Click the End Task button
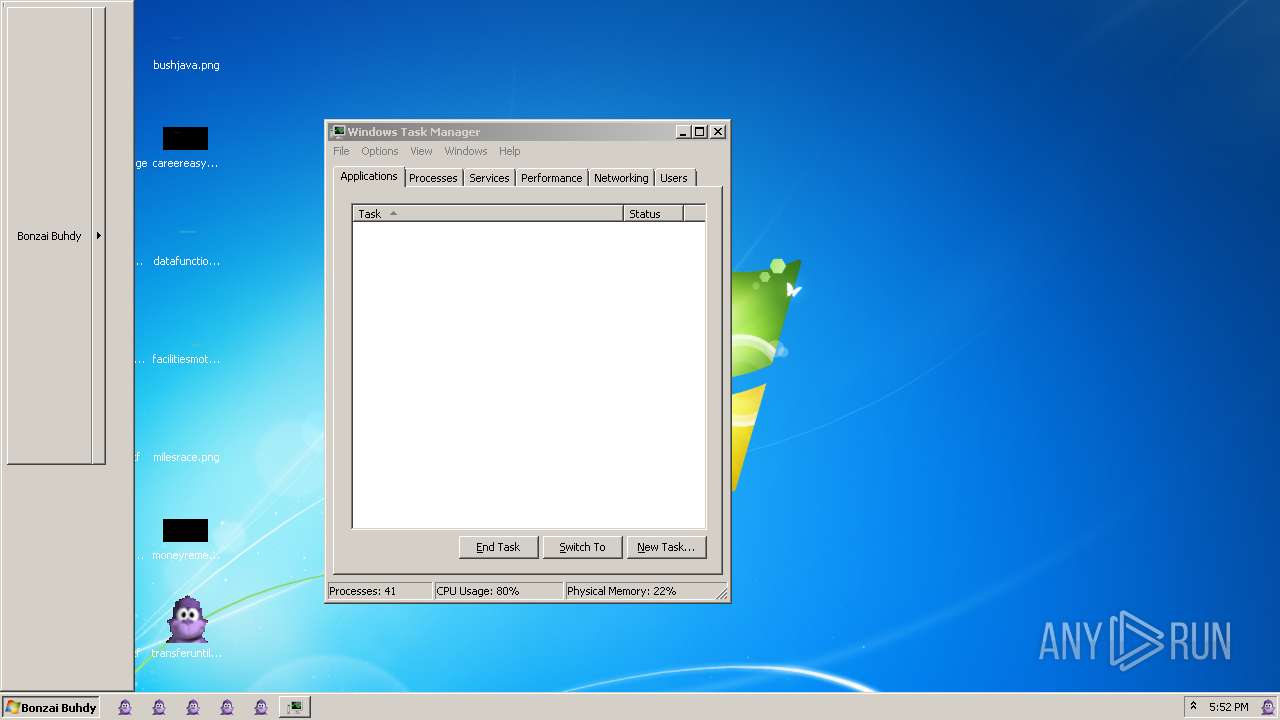This screenshot has width=1280, height=720. tap(498, 547)
